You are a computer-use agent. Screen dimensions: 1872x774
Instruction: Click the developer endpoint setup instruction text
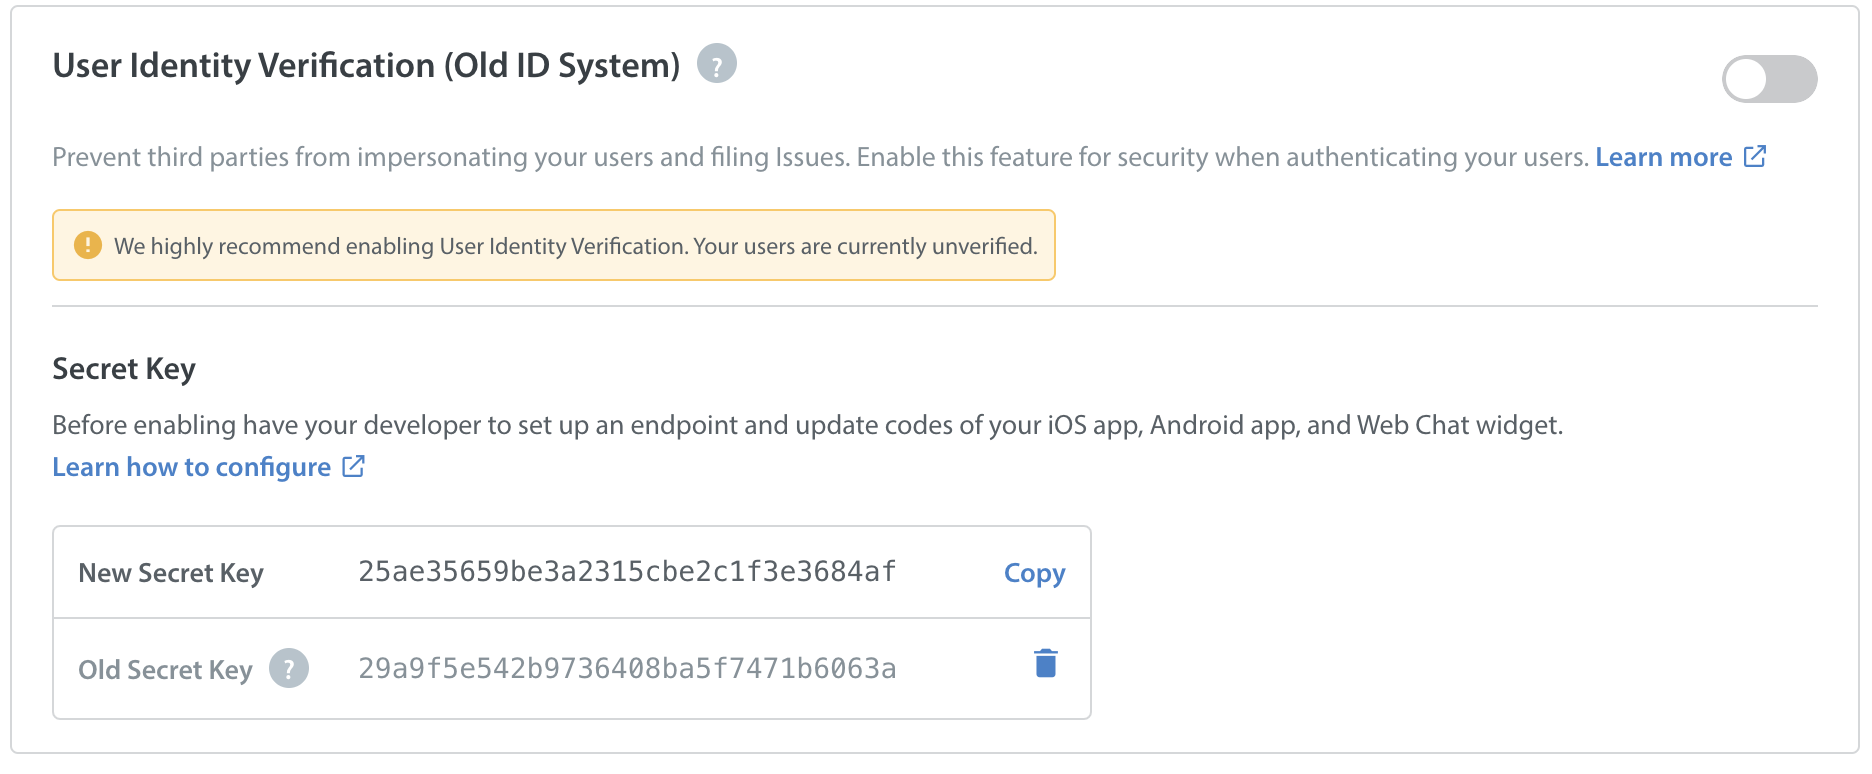(x=807, y=425)
